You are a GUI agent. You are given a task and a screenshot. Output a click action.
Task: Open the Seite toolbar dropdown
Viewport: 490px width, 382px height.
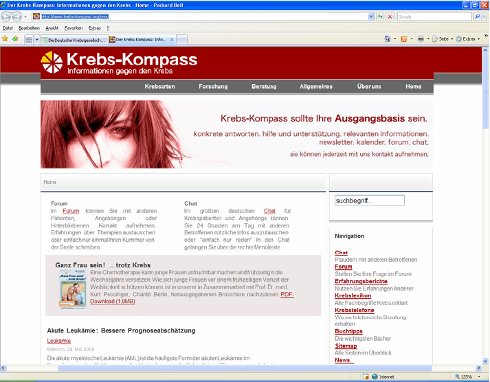[442, 39]
